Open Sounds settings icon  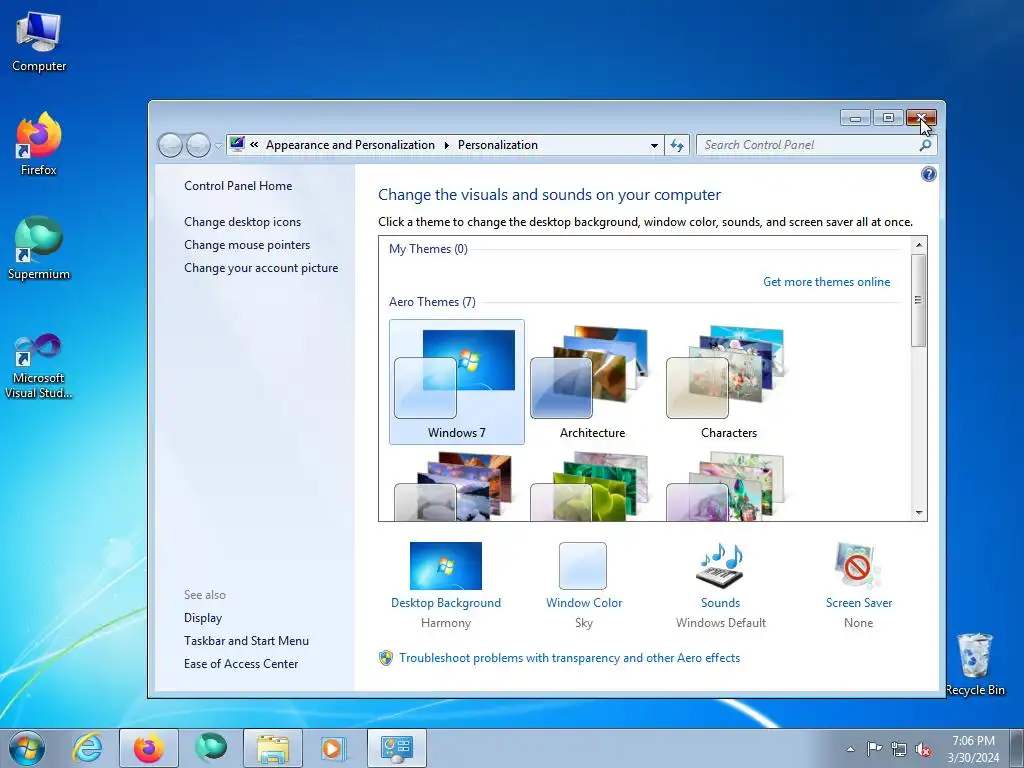[x=720, y=566]
